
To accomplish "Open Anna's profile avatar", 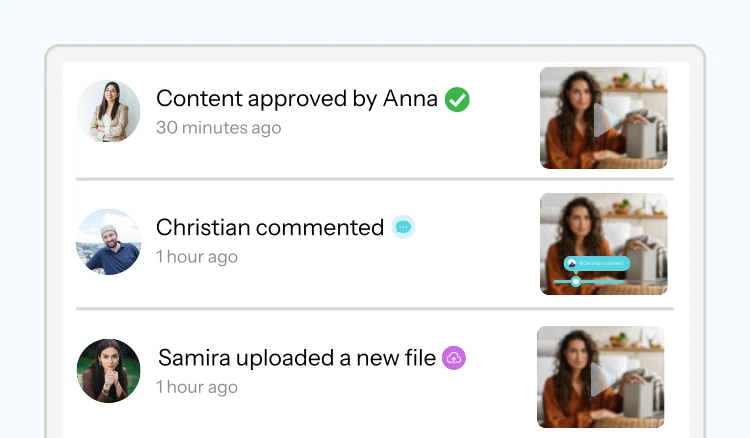I will point(108,112).
